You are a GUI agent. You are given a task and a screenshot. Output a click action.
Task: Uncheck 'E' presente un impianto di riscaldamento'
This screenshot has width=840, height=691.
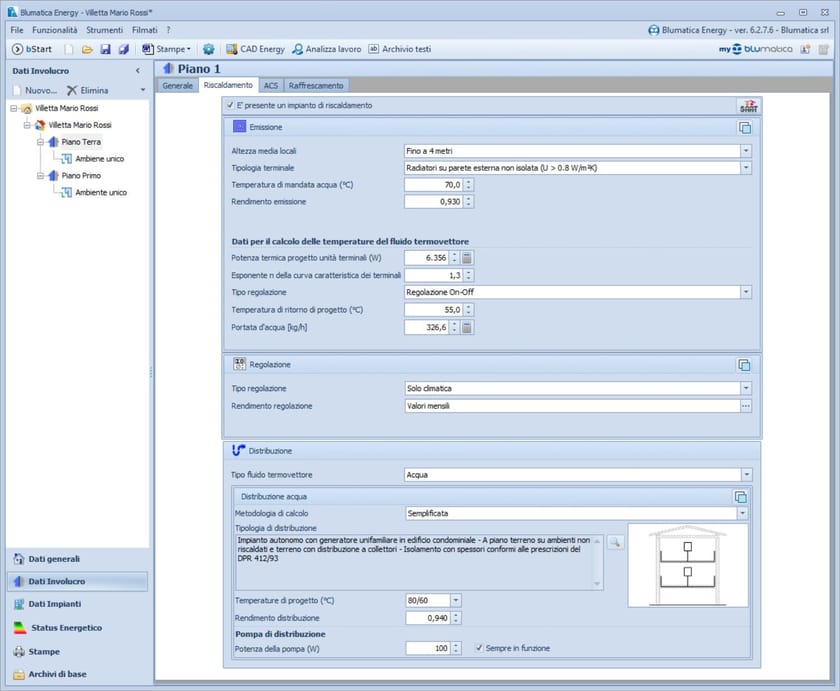tap(230, 105)
